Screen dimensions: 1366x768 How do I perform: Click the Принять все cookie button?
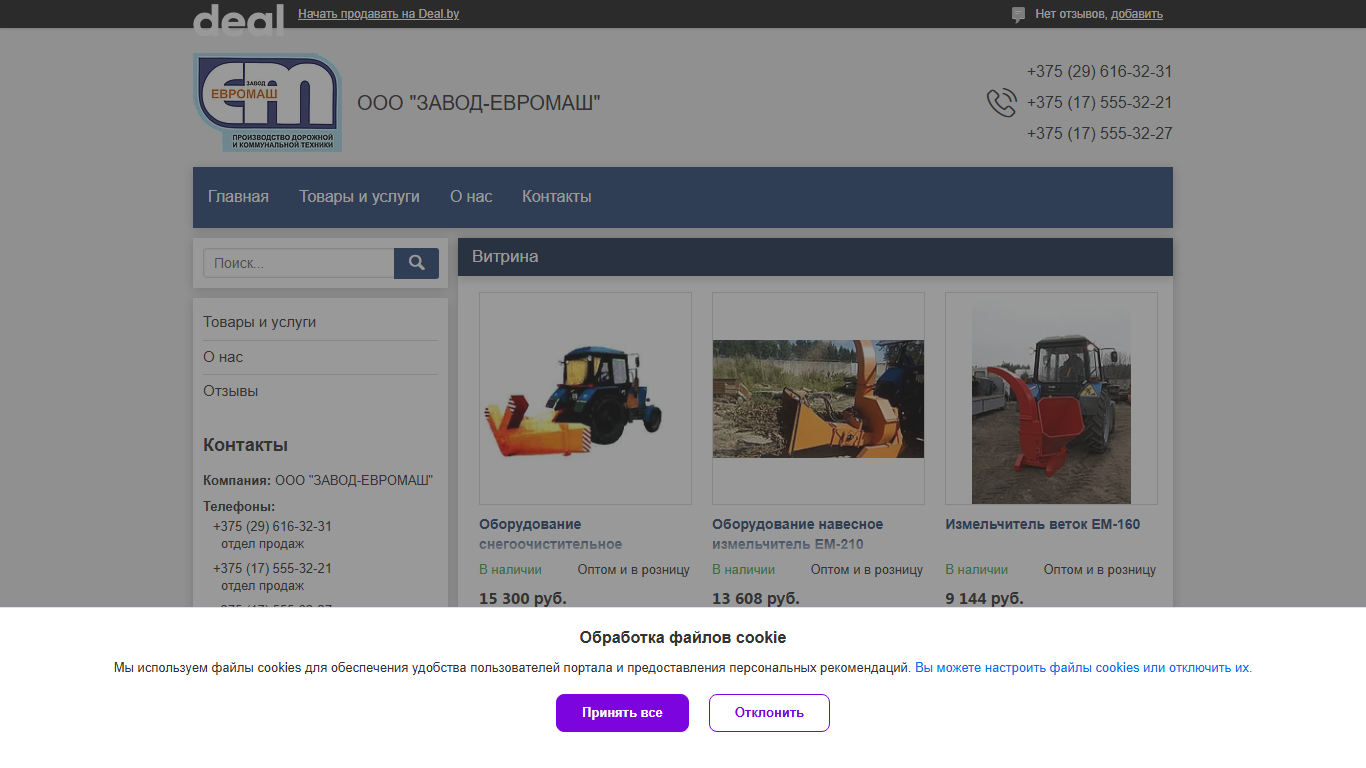coord(622,713)
